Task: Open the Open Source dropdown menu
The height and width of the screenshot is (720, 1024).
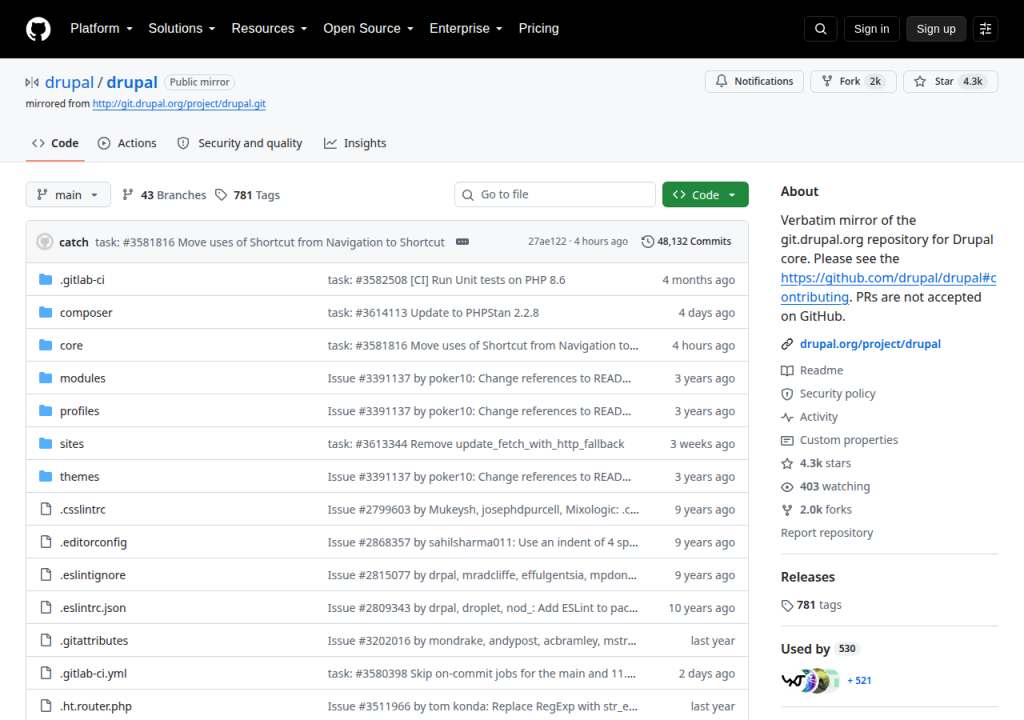Action: [368, 29]
